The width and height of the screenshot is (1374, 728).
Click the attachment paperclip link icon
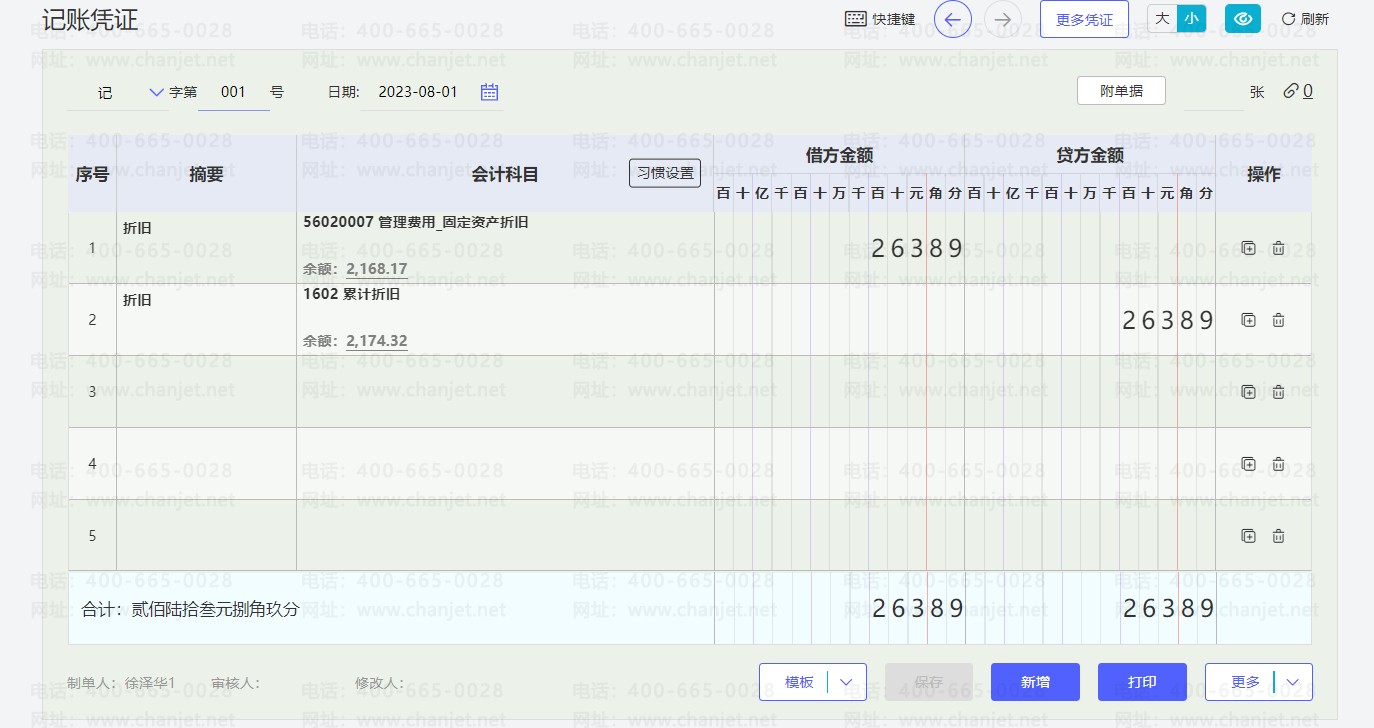(1291, 91)
